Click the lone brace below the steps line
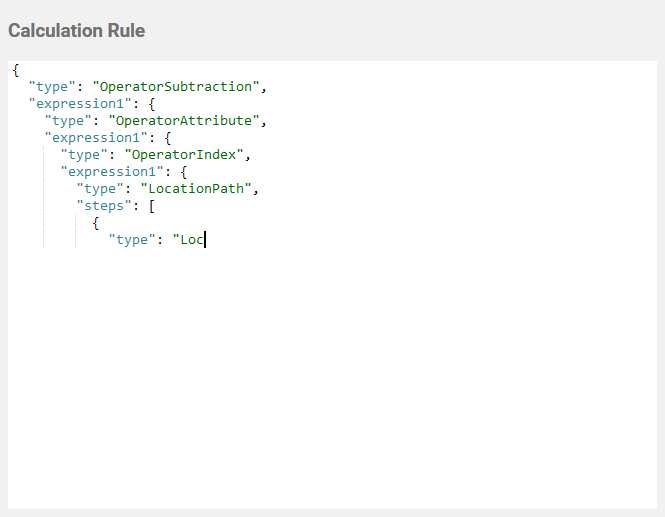 pyautogui.click(x=95, y=222)
